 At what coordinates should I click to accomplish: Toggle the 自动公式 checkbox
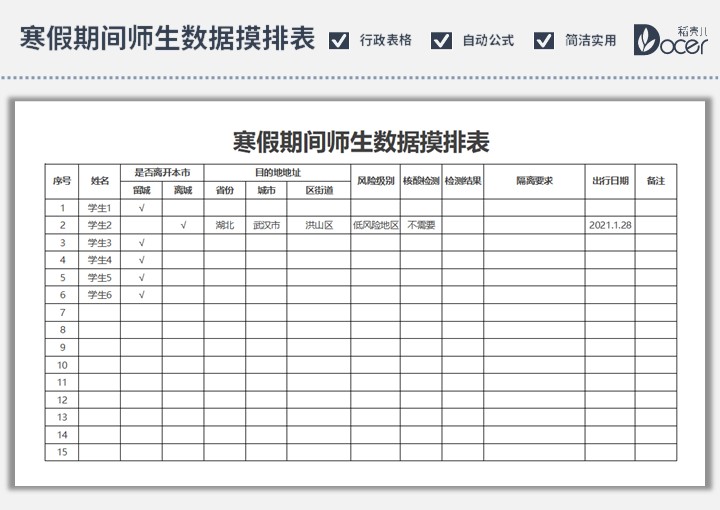pyautogui.click(x=441, y=40)
